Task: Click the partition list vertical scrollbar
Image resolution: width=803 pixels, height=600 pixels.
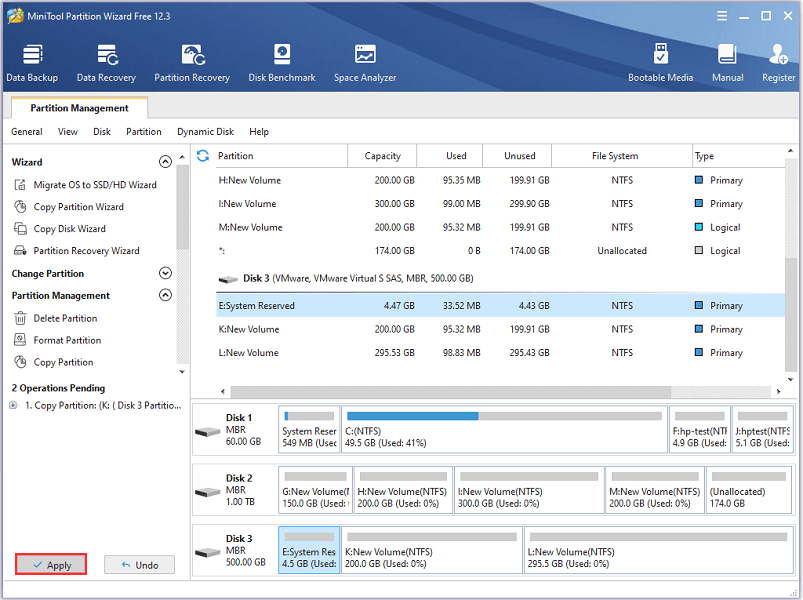Action: [790, 315]
